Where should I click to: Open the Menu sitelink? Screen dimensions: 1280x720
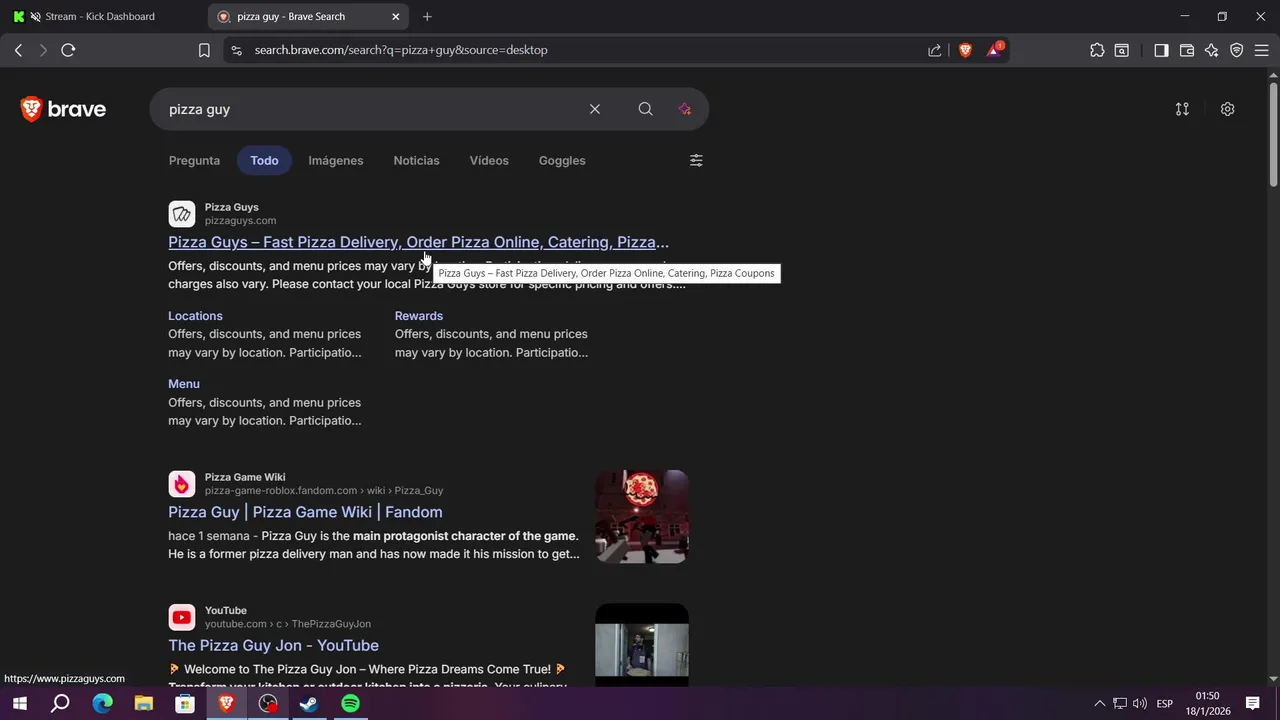tap(184, 384)
